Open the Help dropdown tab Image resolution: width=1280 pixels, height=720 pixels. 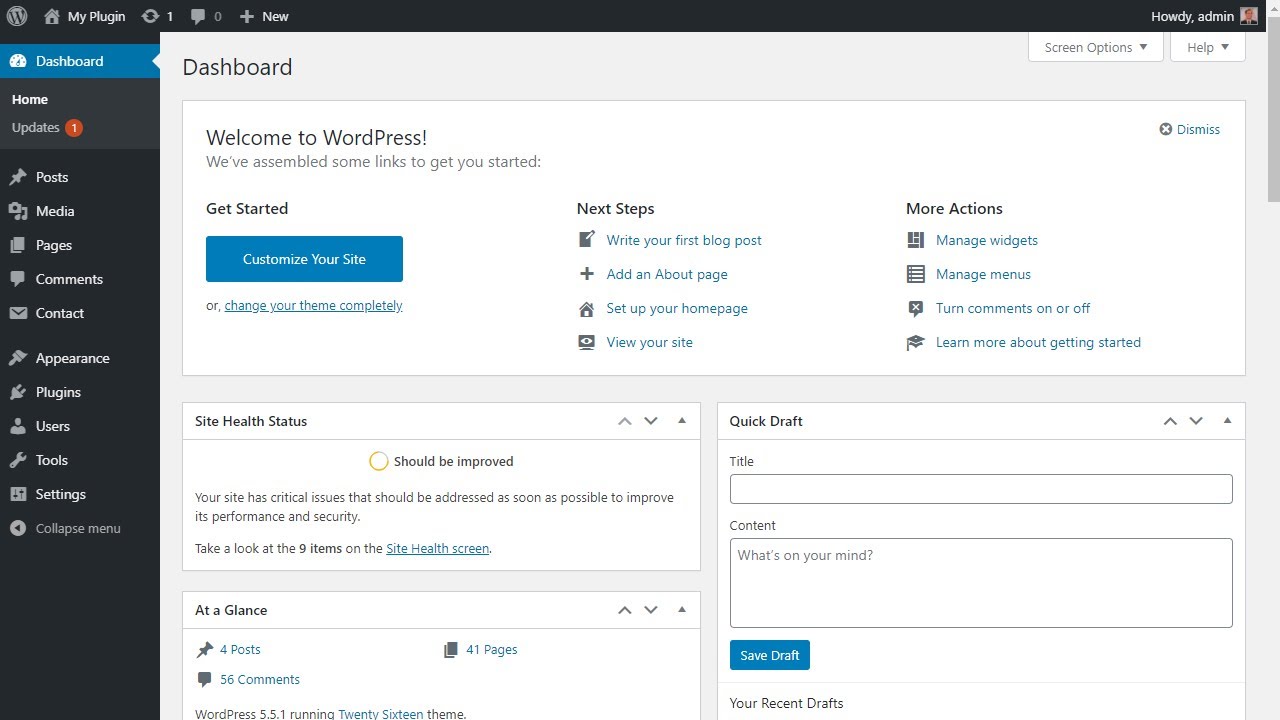coord(1207,47)
